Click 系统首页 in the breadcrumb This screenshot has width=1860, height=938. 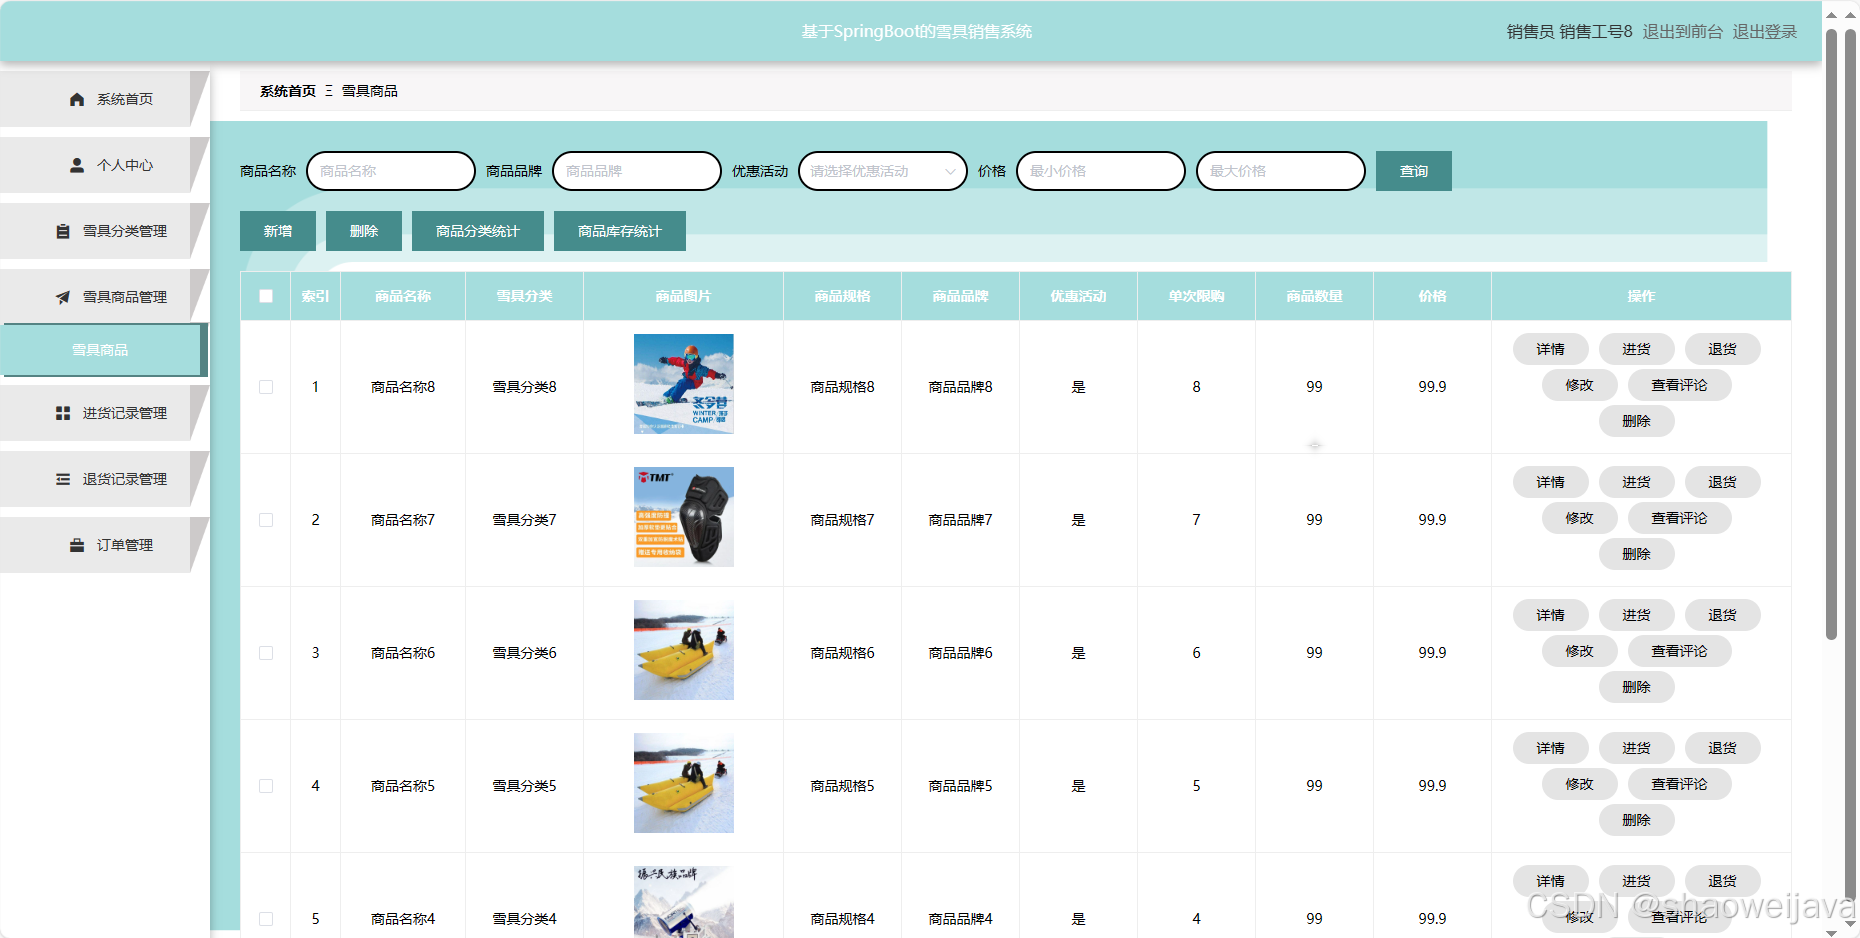pyautogui.click(x=288, y=91)
